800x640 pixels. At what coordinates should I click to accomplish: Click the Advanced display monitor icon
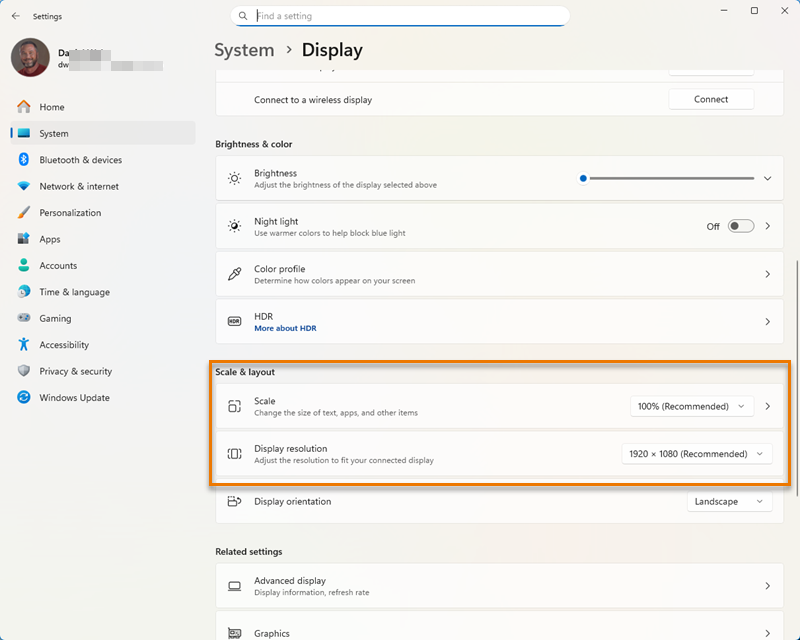[x=235, y=586]
